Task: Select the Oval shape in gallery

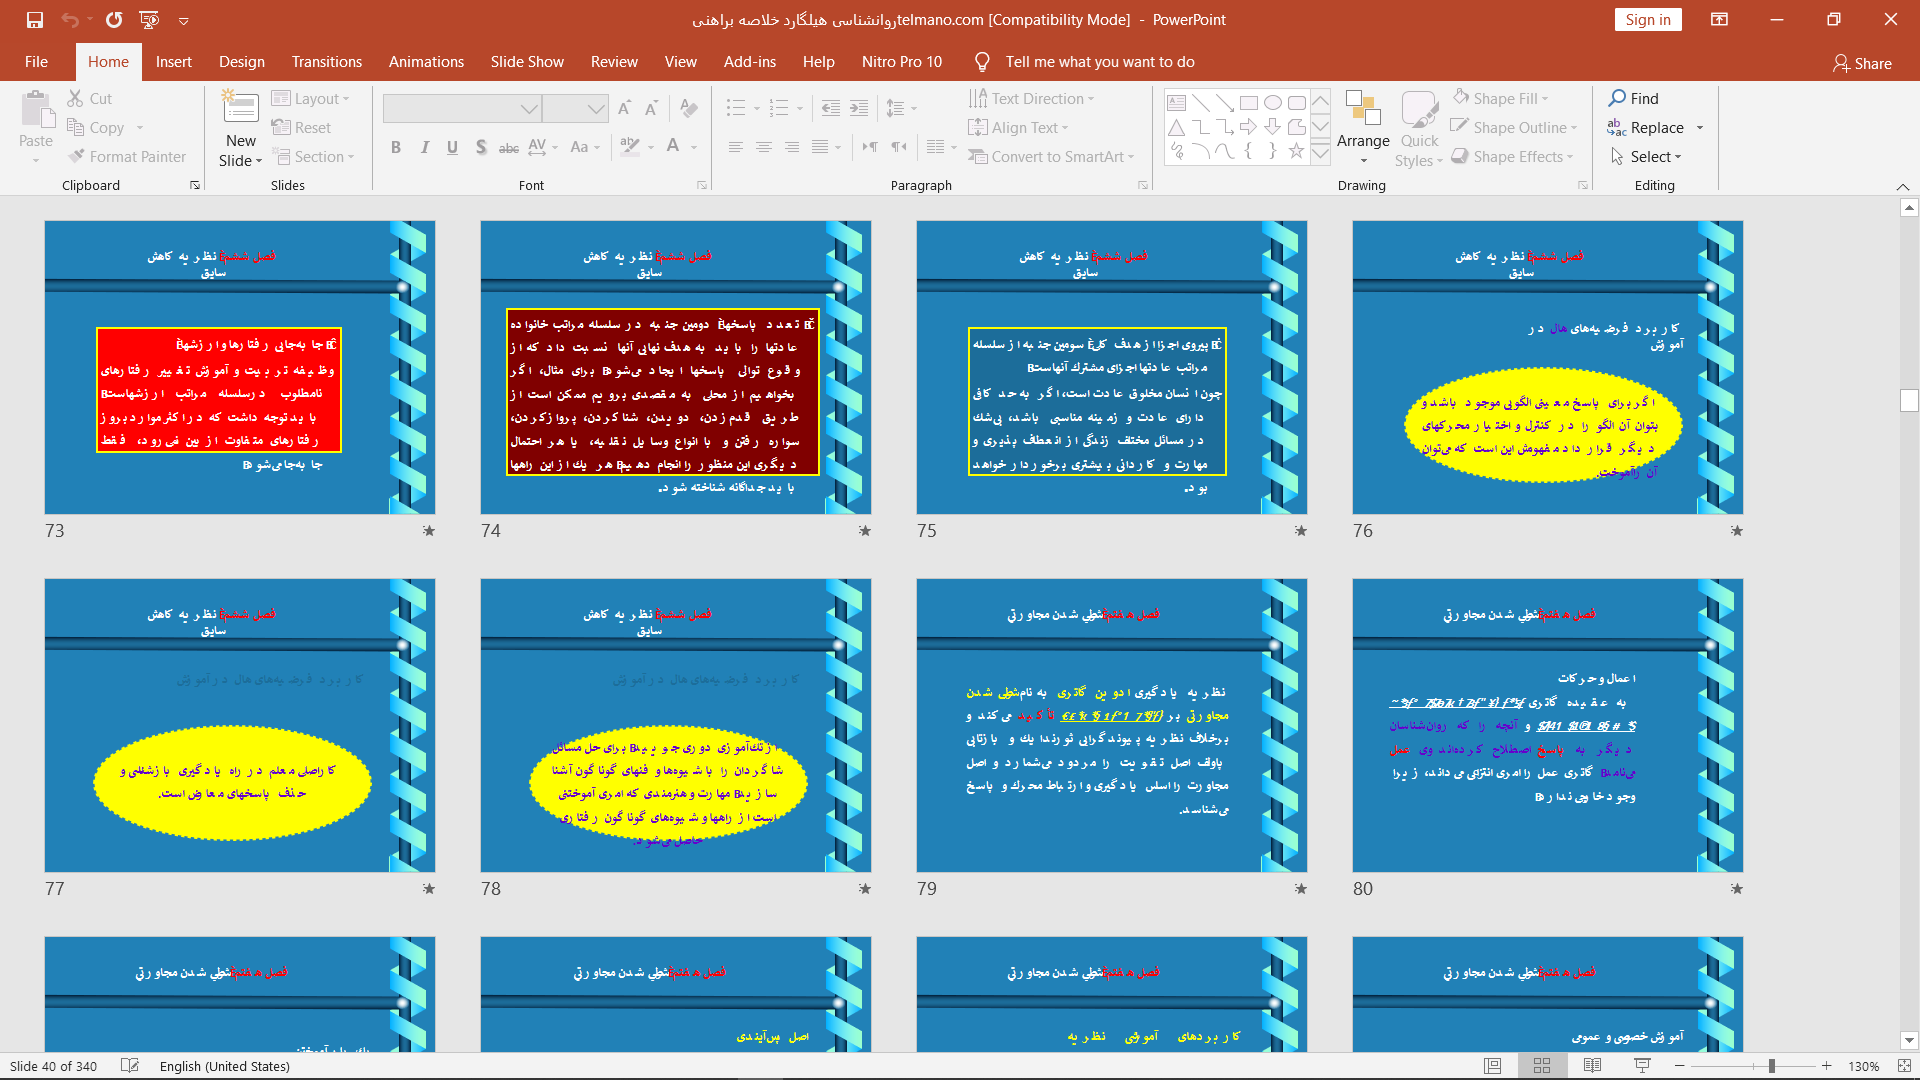Action: [x=1273, y=102]
